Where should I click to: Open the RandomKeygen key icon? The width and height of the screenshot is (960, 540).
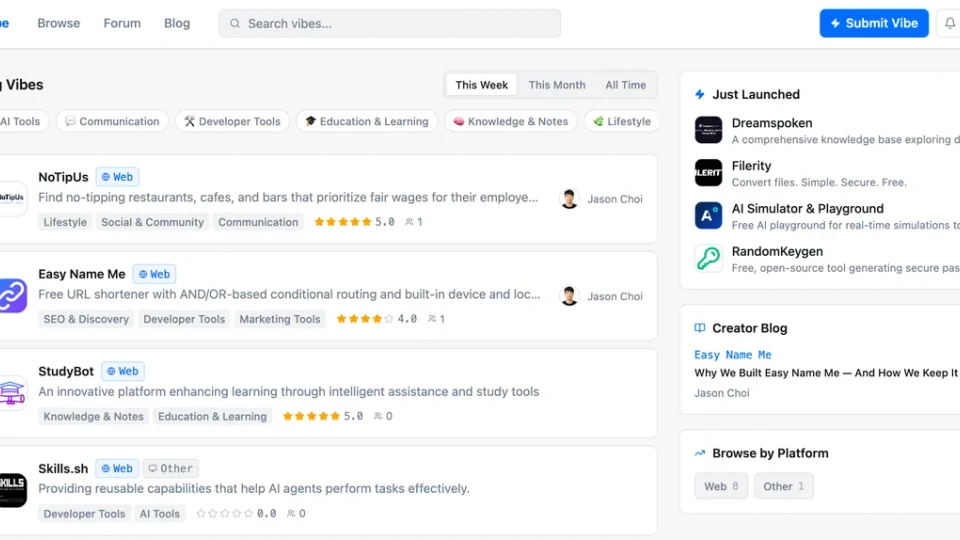(x=708, y=259)
